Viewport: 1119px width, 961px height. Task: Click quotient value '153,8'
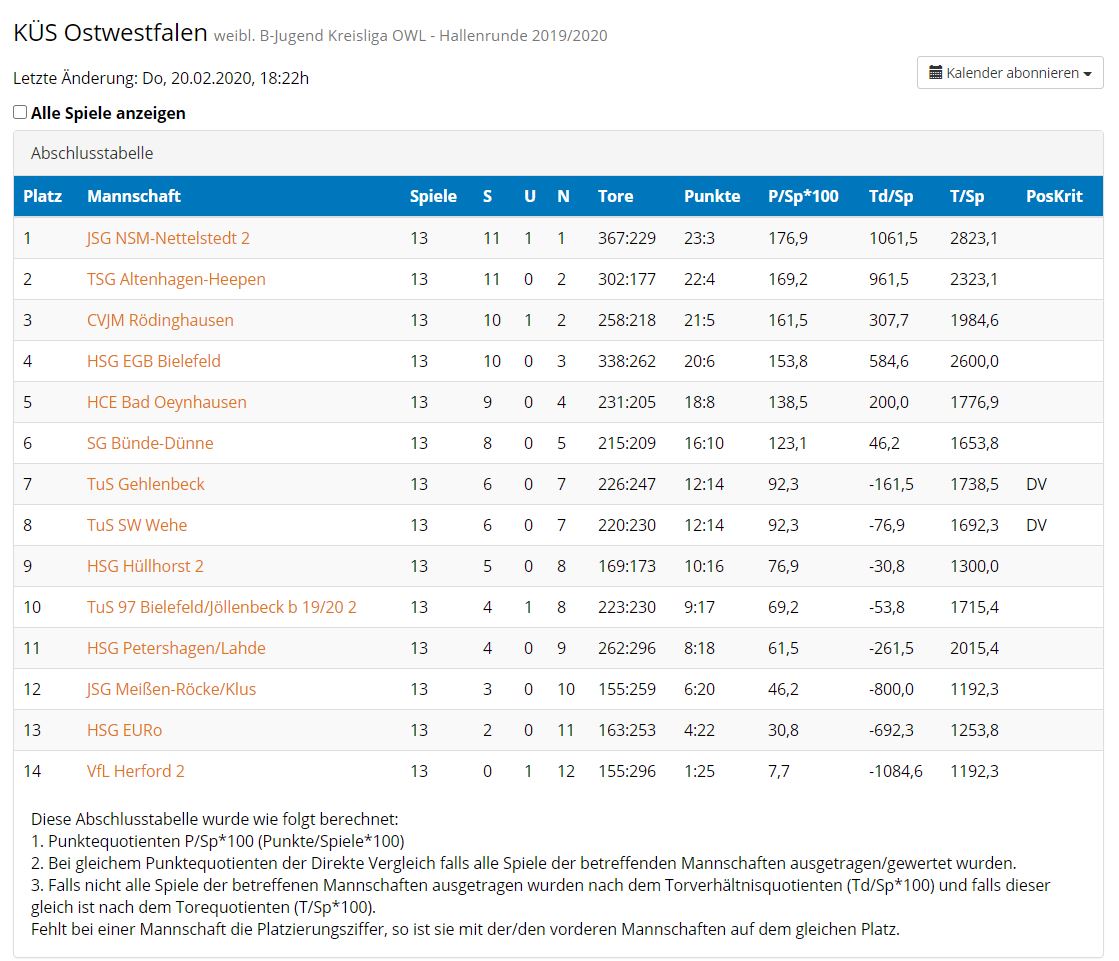pyautogui.click(x=788, y=361)
